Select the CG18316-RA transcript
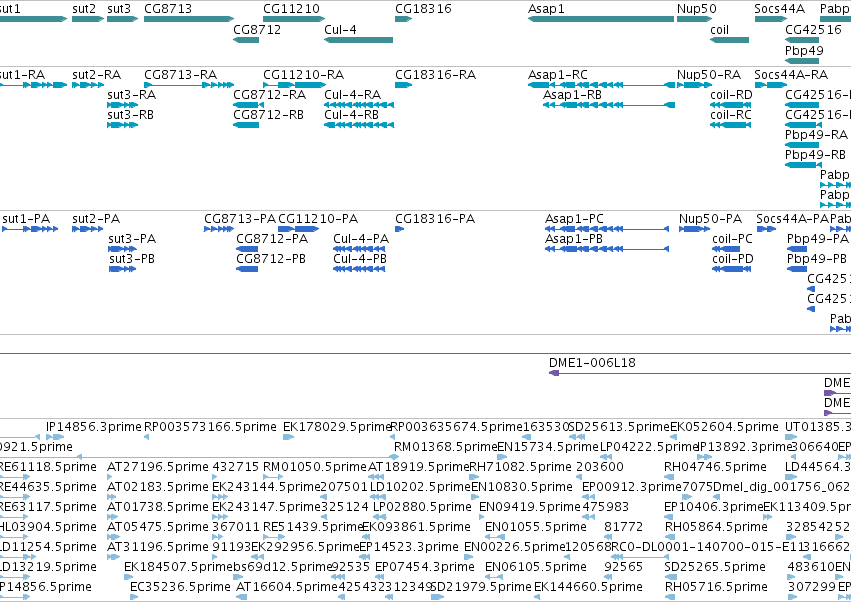The width and height of the screenshot is (851, 602). pyautogui.click(x=403, y=85)
